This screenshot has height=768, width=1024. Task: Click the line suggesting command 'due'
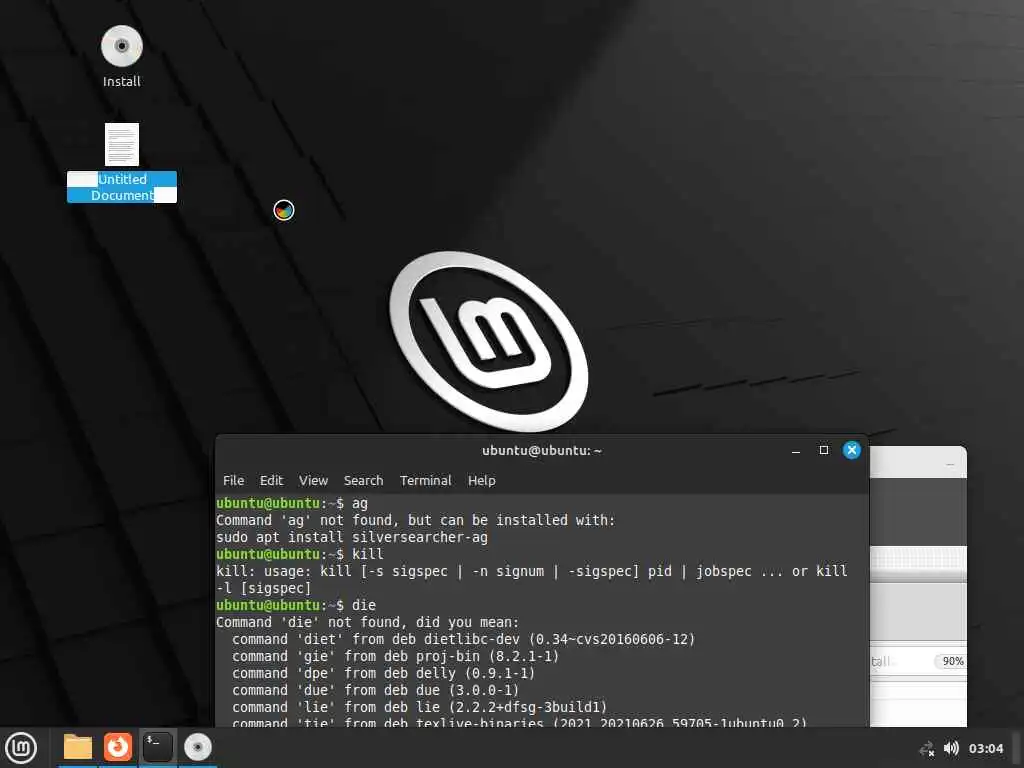pyautogui.click(x=376, y=690)
